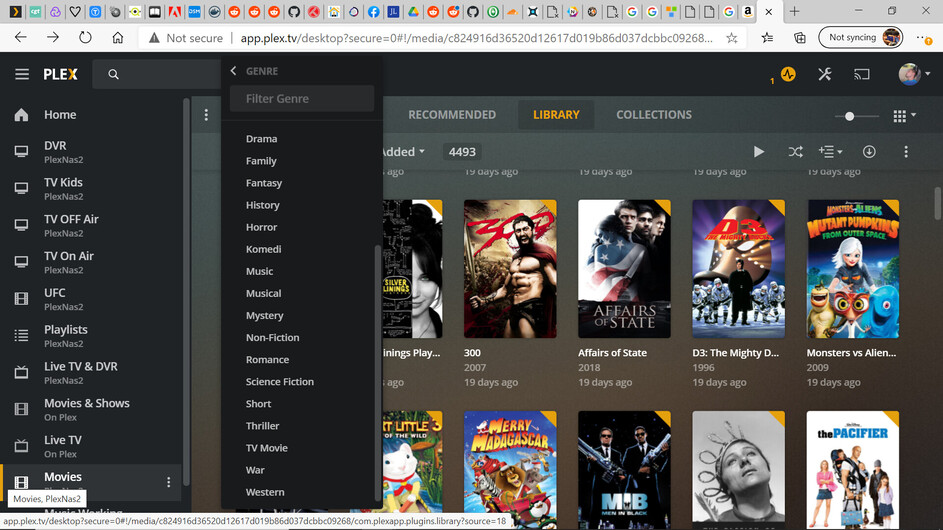This screenshot has width=943, height=530.
Task: Click the cast to device icon
Action: click(862, 74)
